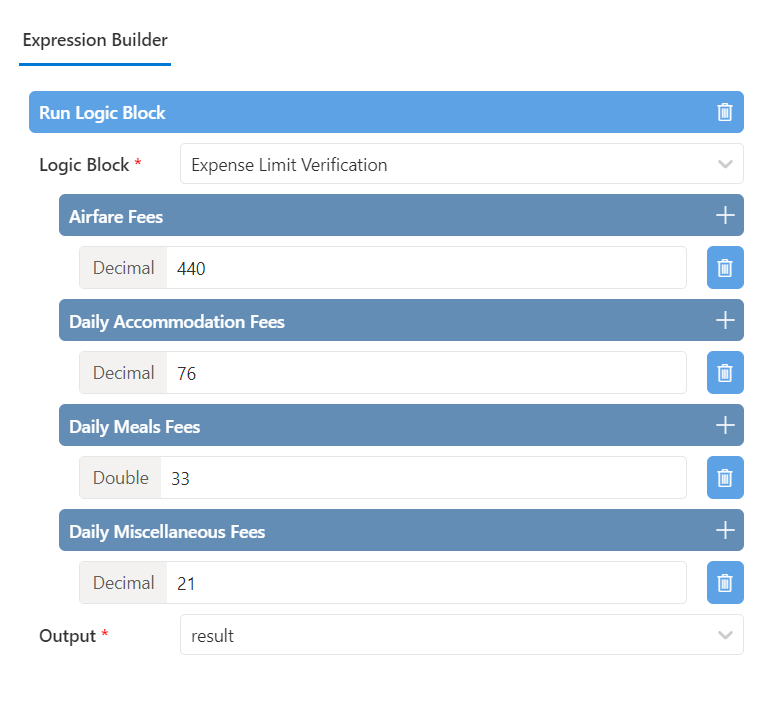
Task: Open the Output result dropdown
Action: coord(461,635)
